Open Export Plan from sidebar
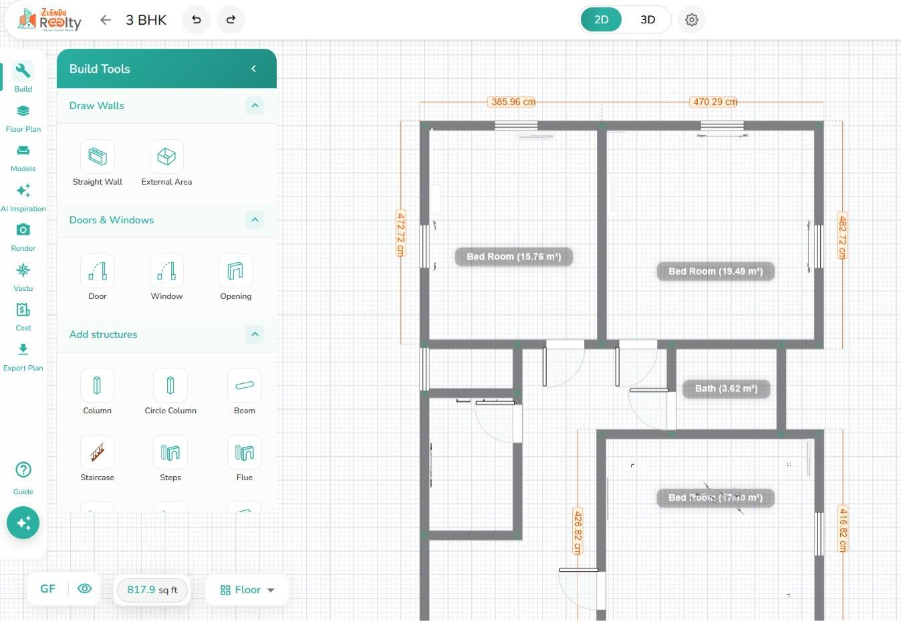 23,357
